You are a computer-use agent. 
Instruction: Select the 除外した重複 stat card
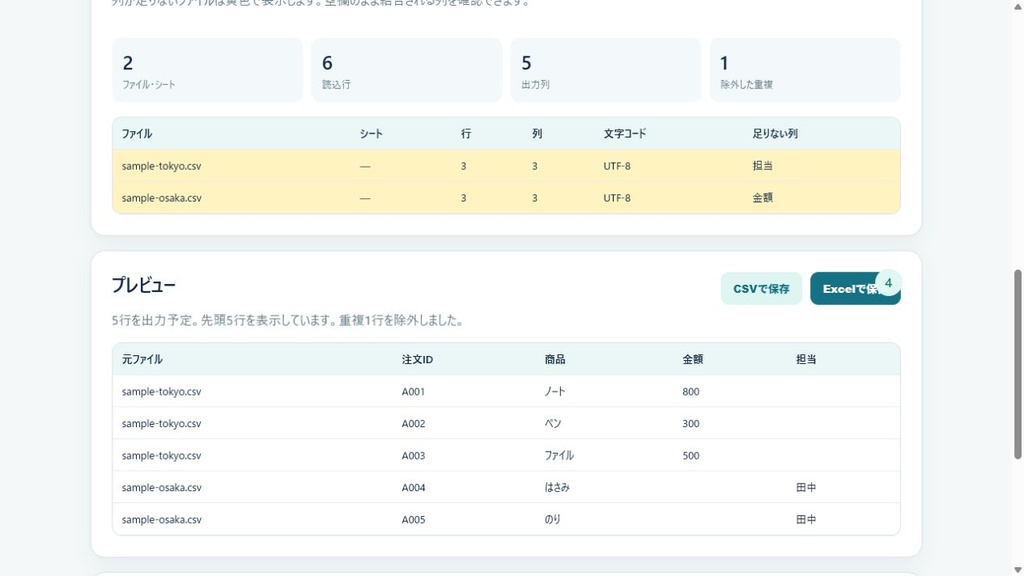coord(805,70)
